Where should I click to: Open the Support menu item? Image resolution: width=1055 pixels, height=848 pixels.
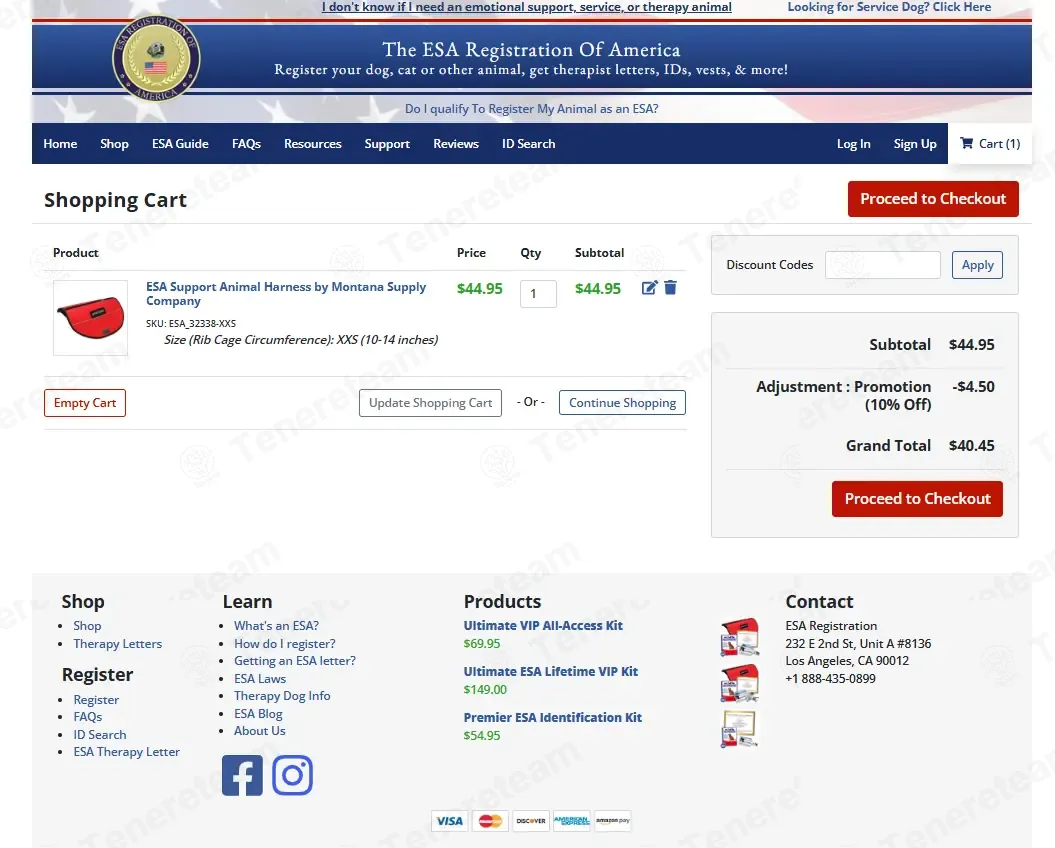[388, 144]
